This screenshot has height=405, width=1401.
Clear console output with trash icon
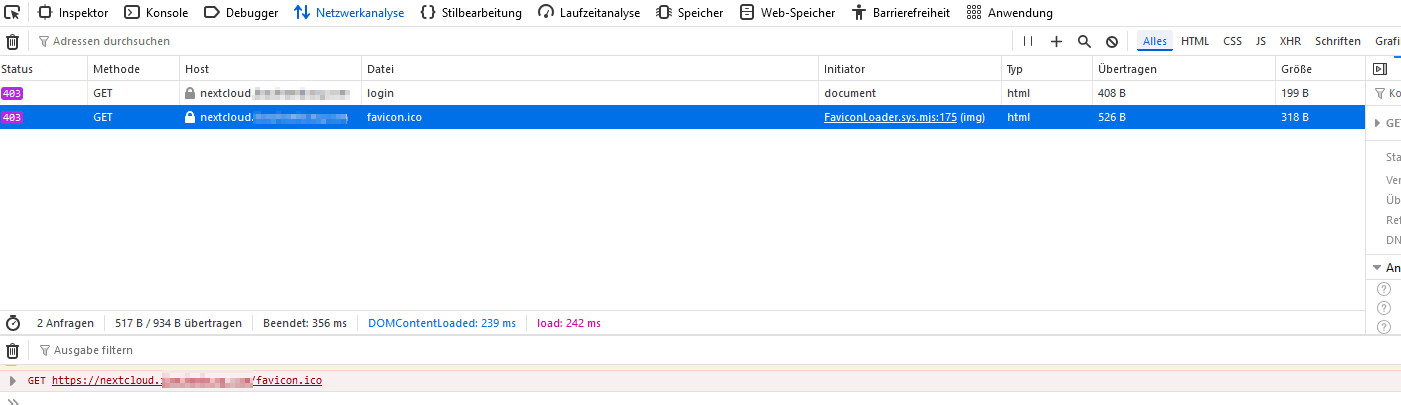12,351
